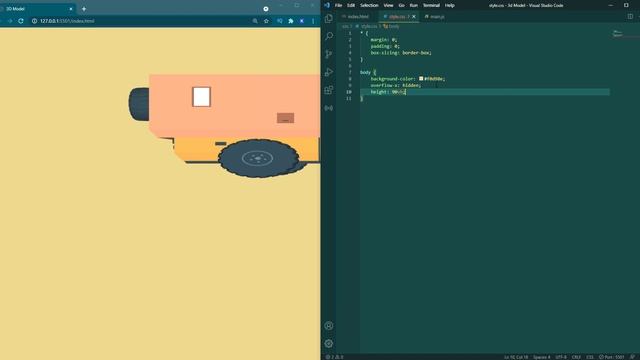Click the UTF-8 encoding indicator
The image size is (640, 360).
[561, 357]
